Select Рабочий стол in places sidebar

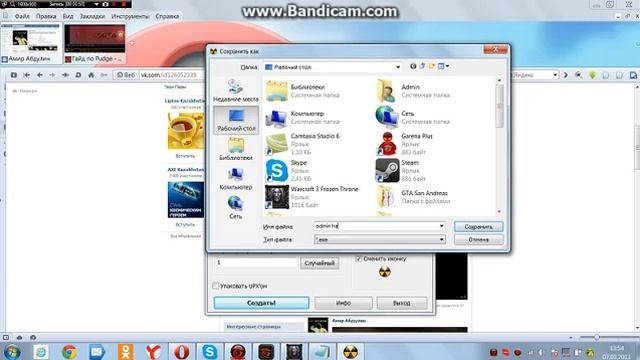pyautogui.click(x=236, y=120)
